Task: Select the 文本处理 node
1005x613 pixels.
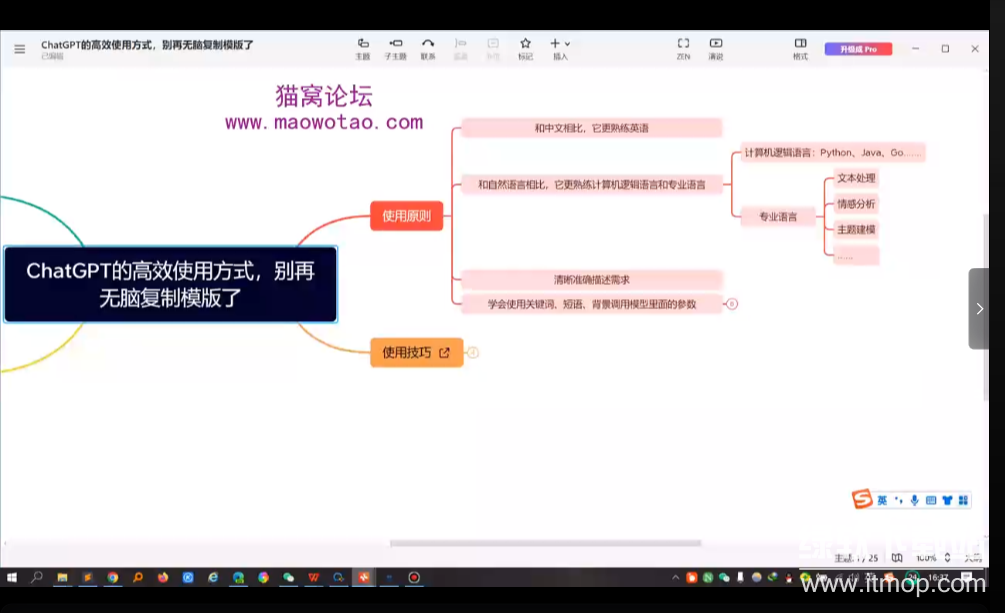Action: click(856, 178)
